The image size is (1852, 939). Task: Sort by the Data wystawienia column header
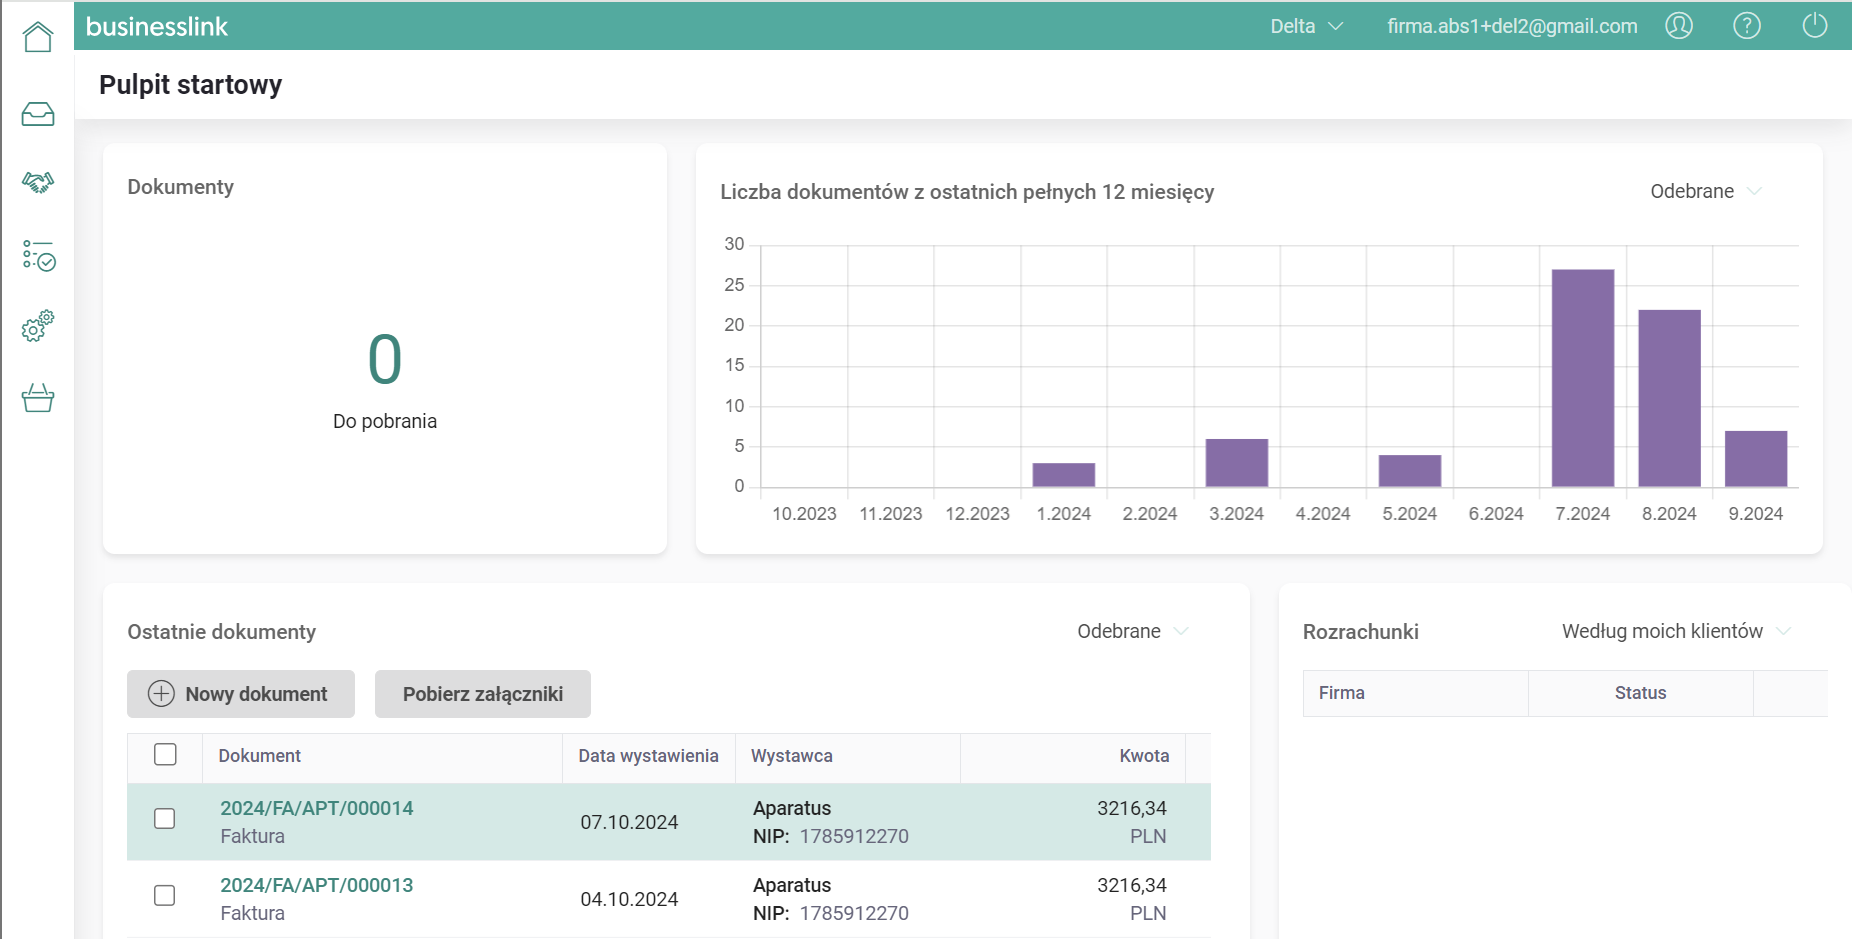pyautogui.click(x=648, y=756)
